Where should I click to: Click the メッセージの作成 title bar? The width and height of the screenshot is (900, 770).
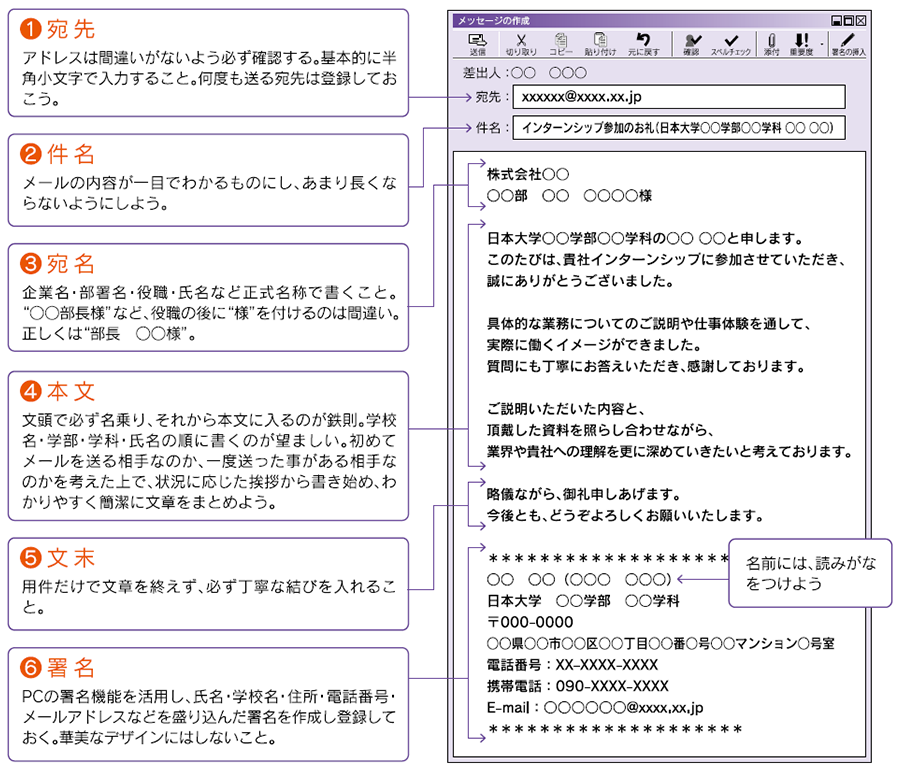[x=640, y=21]
